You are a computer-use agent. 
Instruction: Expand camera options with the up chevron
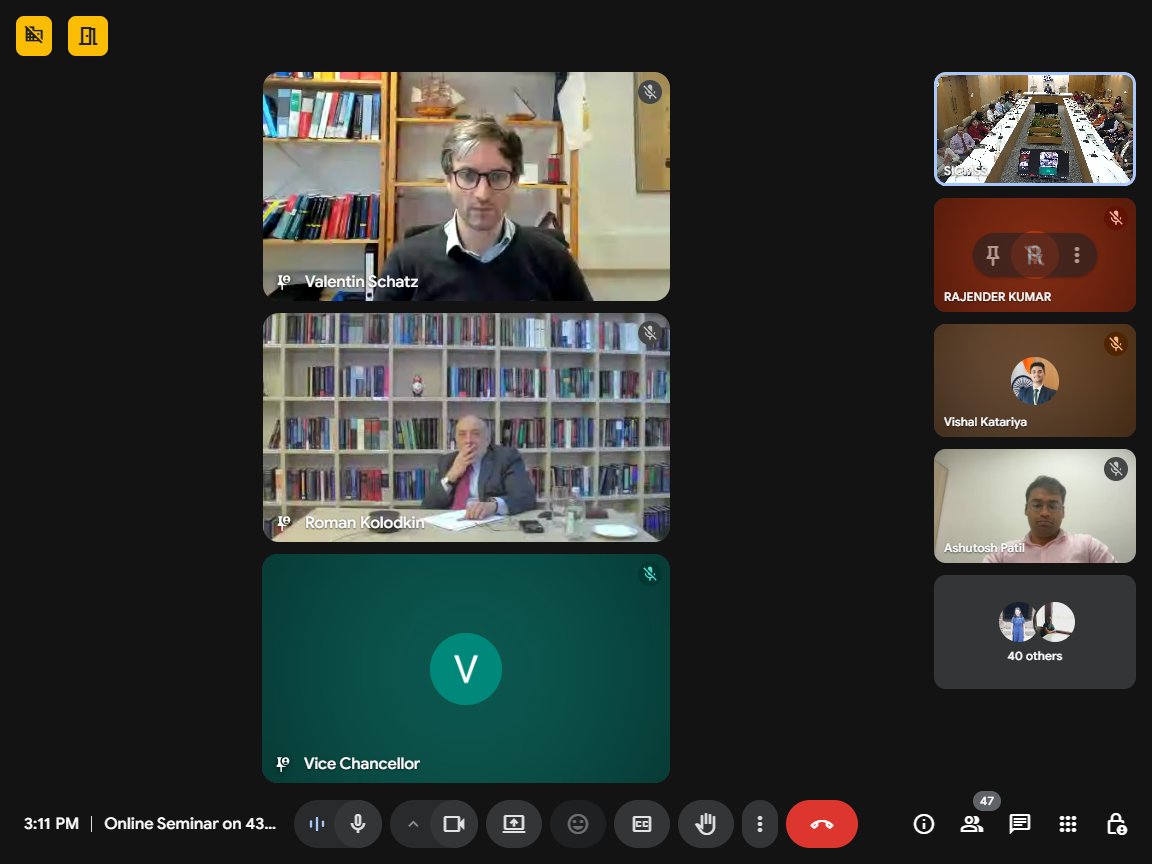click(x=413, y=824)
